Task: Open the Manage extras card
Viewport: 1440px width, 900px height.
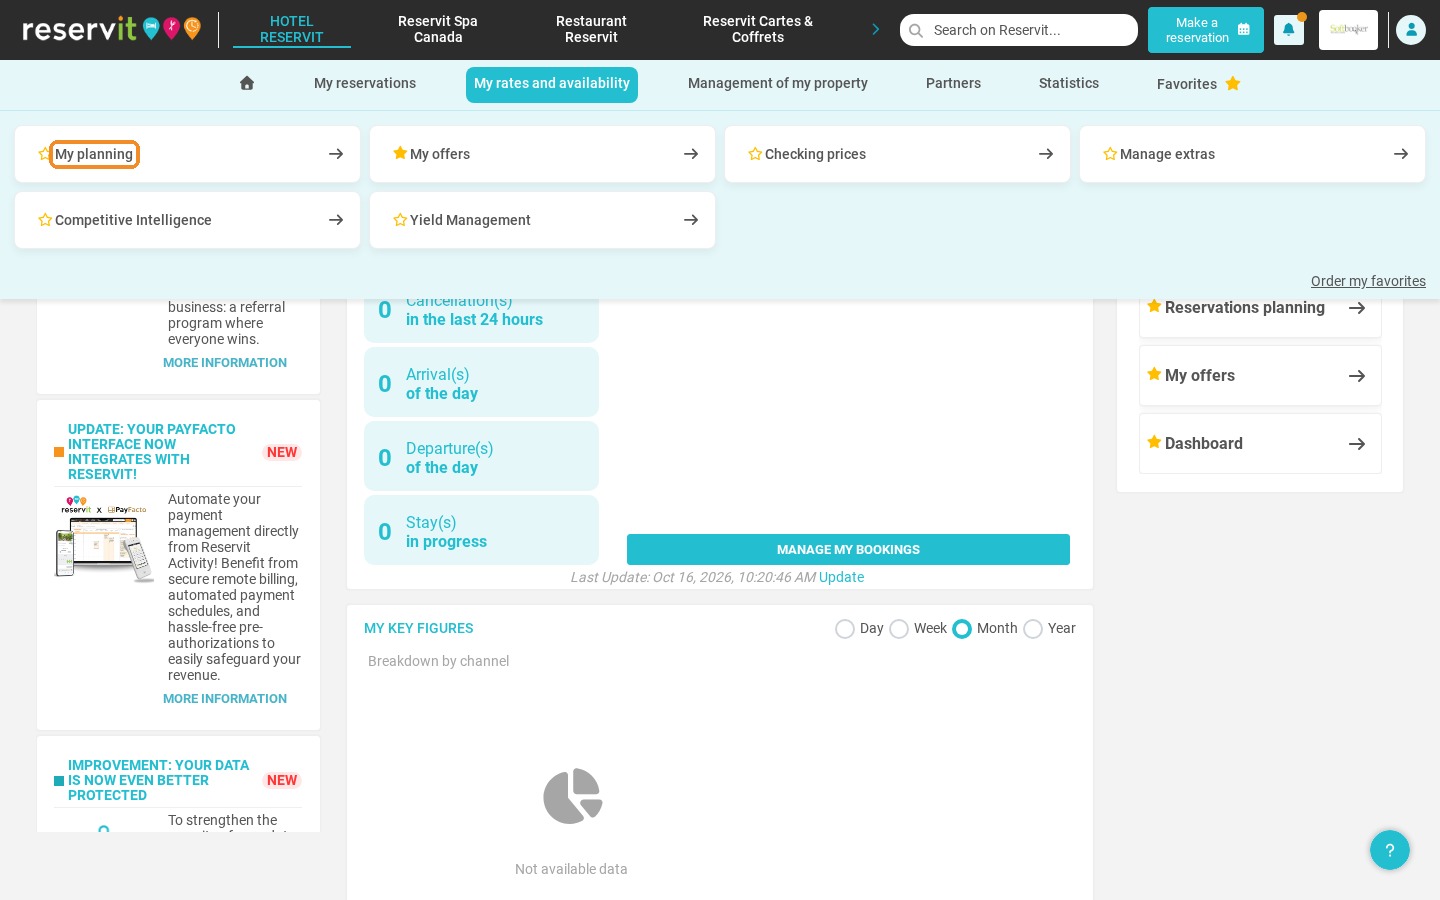Action: pyautogui.click(x=1252, y=154)
